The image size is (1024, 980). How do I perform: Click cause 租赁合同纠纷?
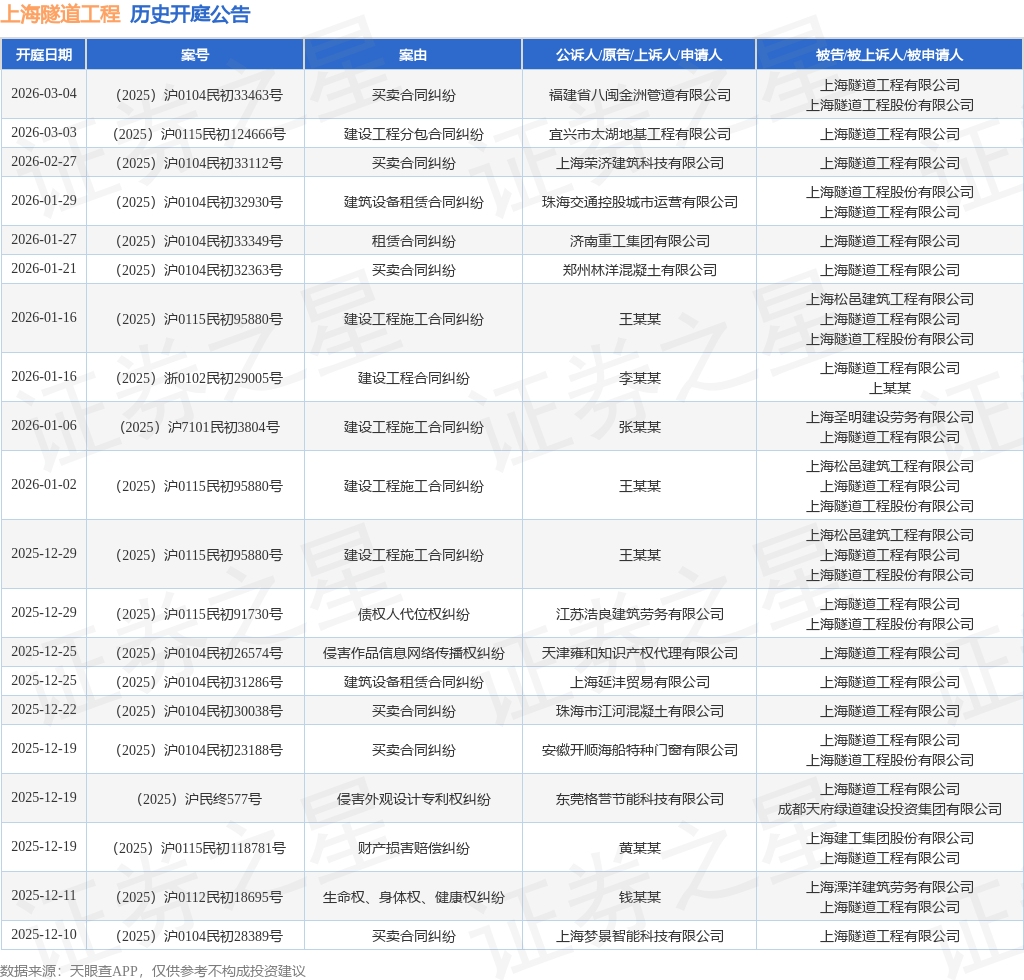click(x=413, y=242)
